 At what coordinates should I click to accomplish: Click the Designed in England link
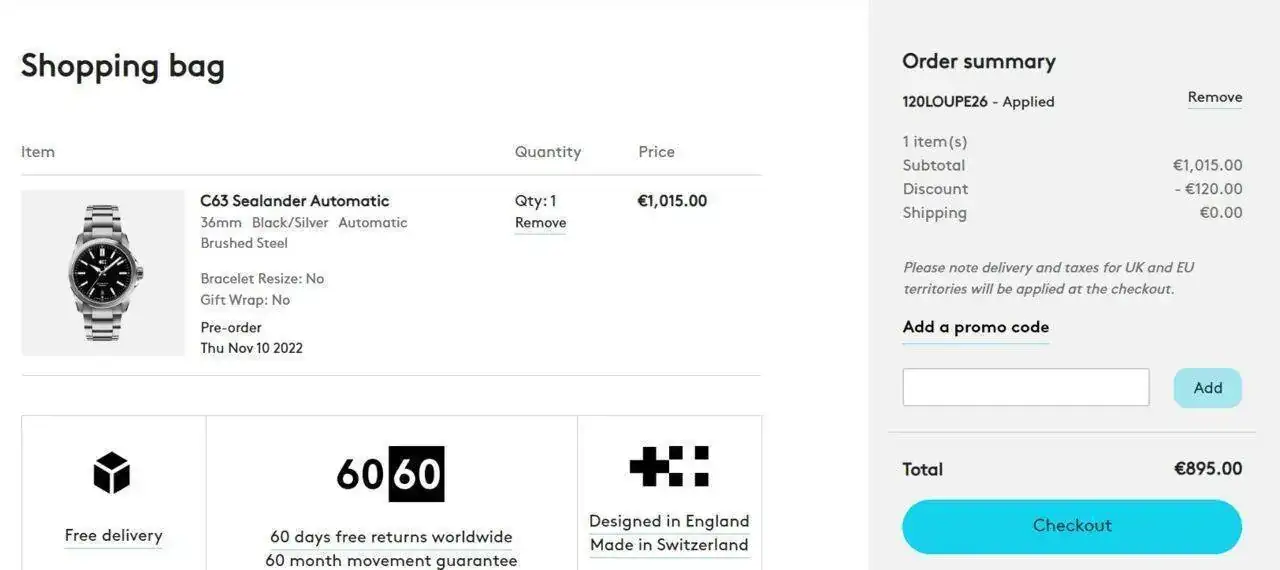[669, 521]
